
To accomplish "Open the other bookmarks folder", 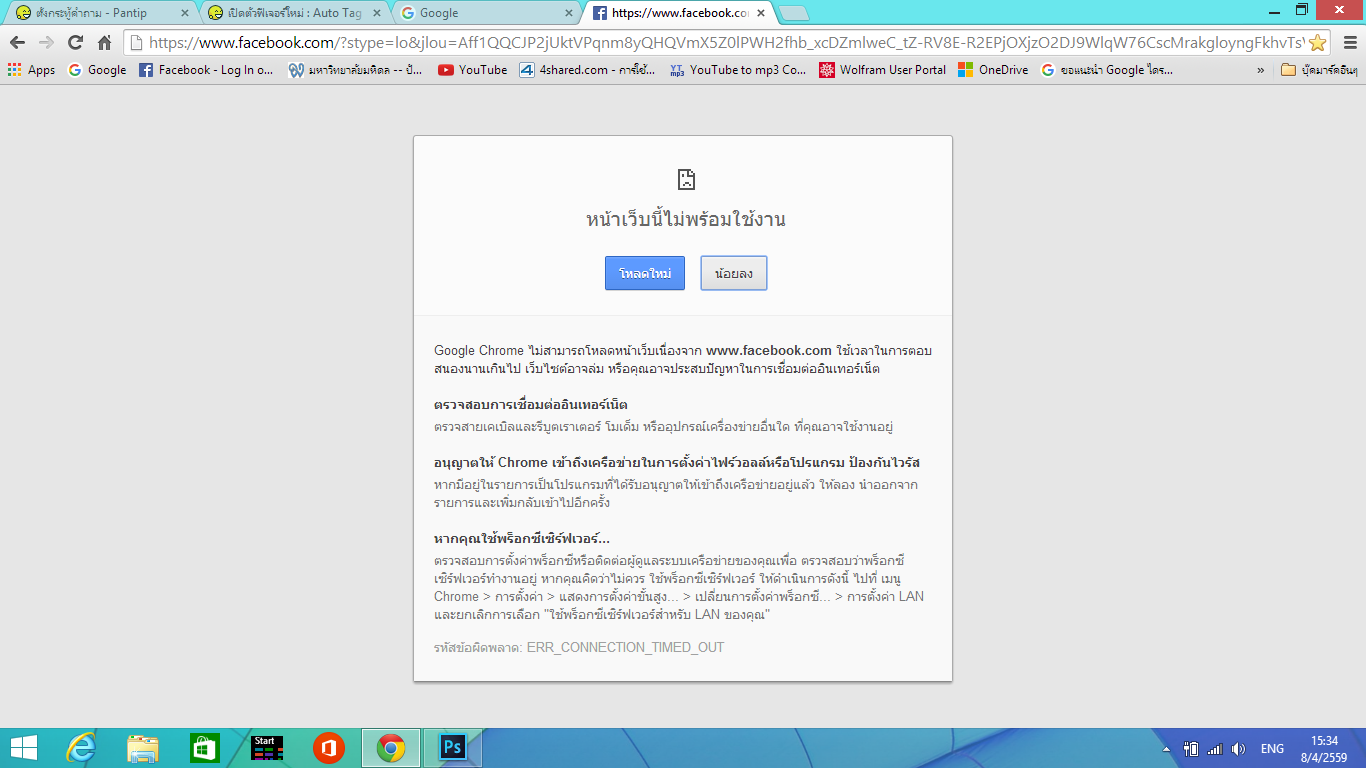I will (1318, 70).
